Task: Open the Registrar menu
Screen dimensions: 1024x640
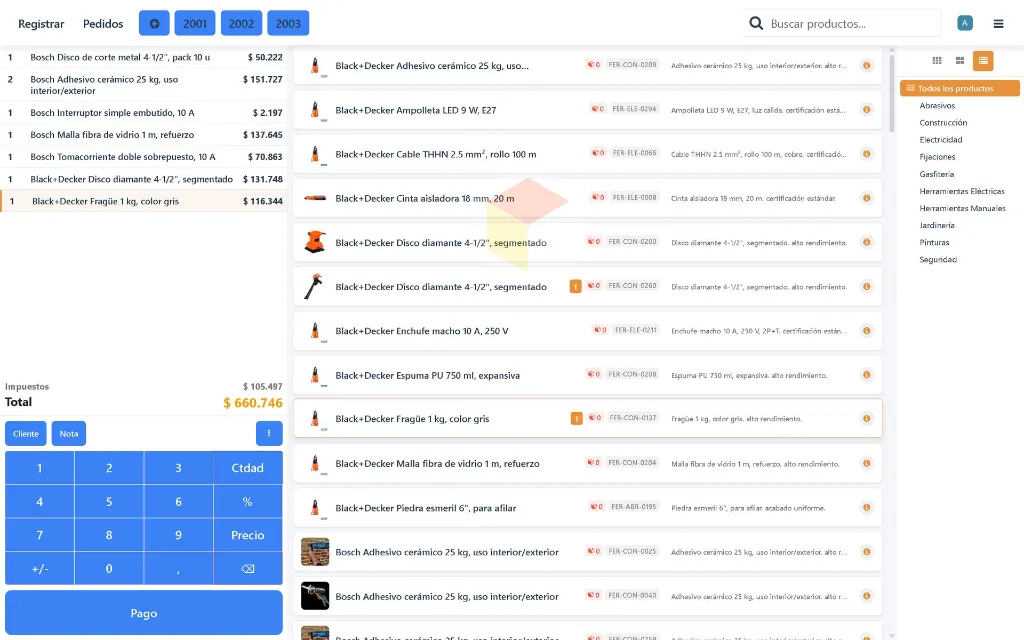Action: coord(41,24)
